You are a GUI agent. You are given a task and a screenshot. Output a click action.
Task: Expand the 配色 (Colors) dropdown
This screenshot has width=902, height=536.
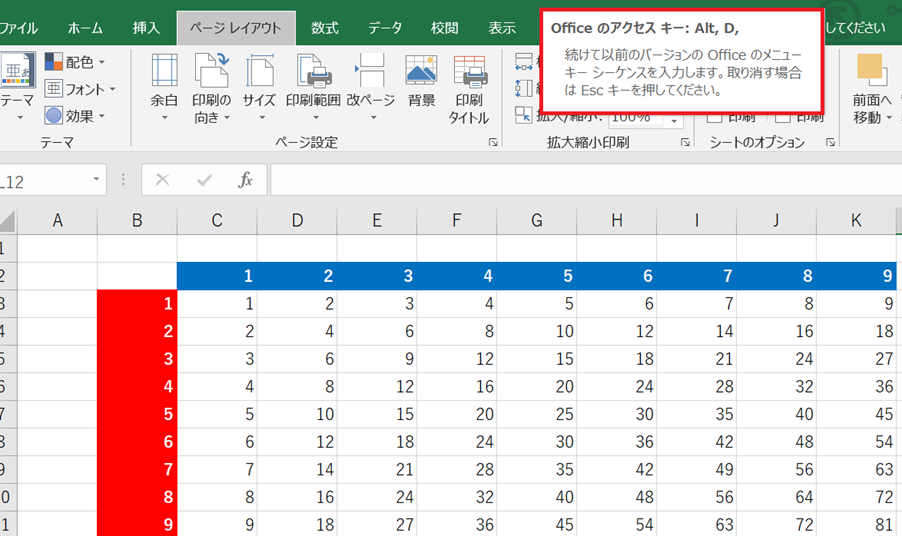[x=81, y=63]
